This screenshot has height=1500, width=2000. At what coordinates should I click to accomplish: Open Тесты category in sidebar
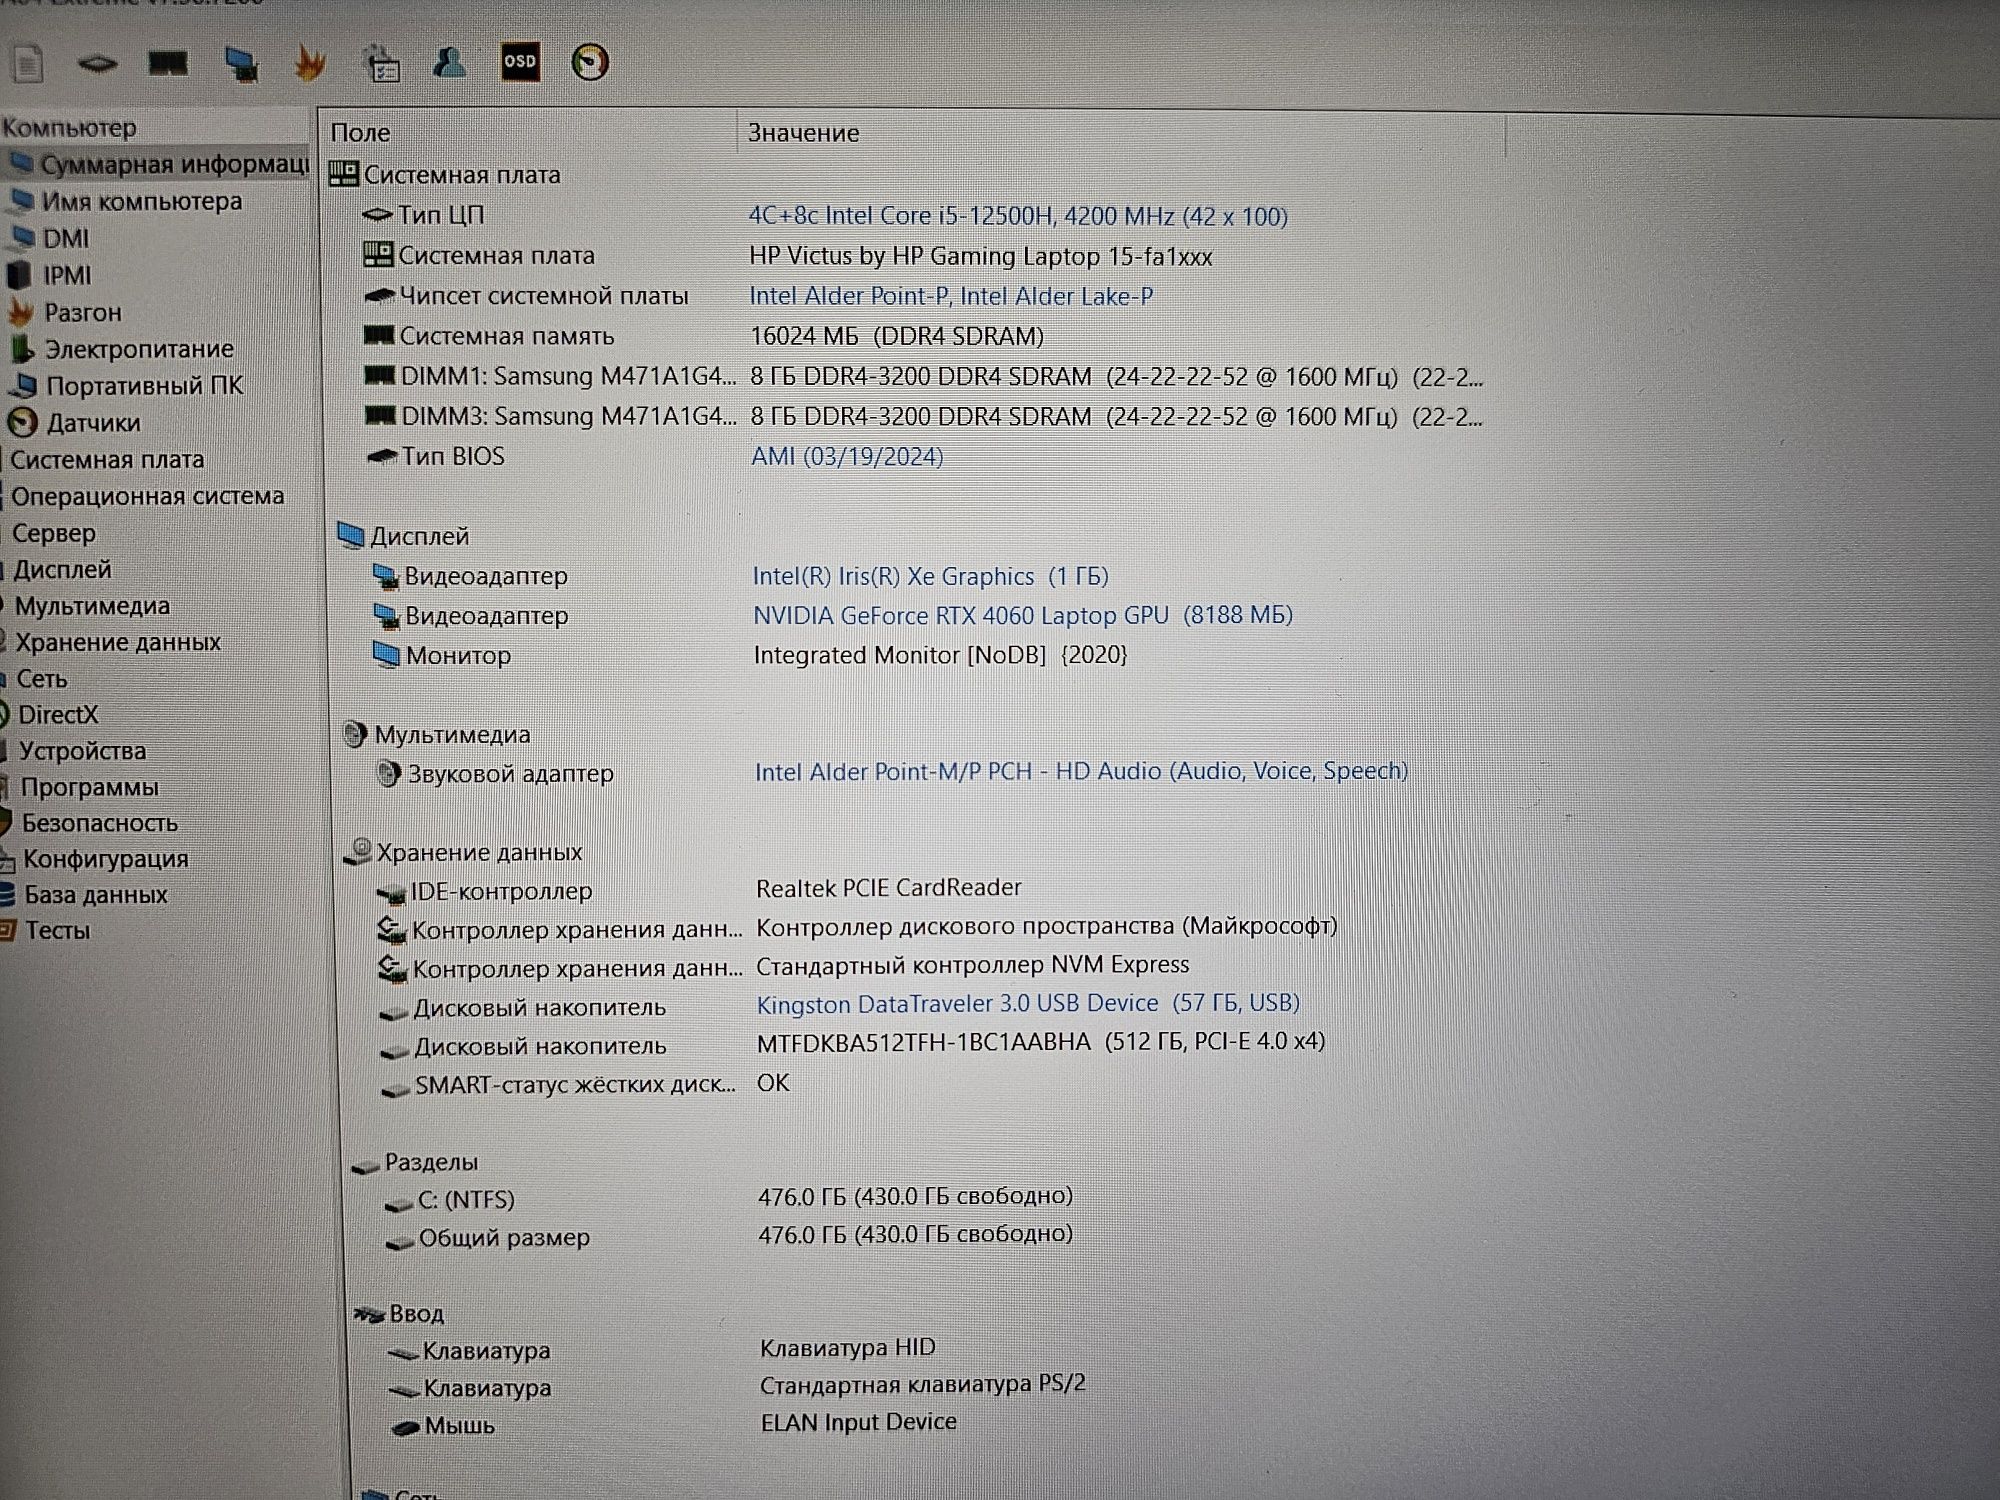coord(56,931)
